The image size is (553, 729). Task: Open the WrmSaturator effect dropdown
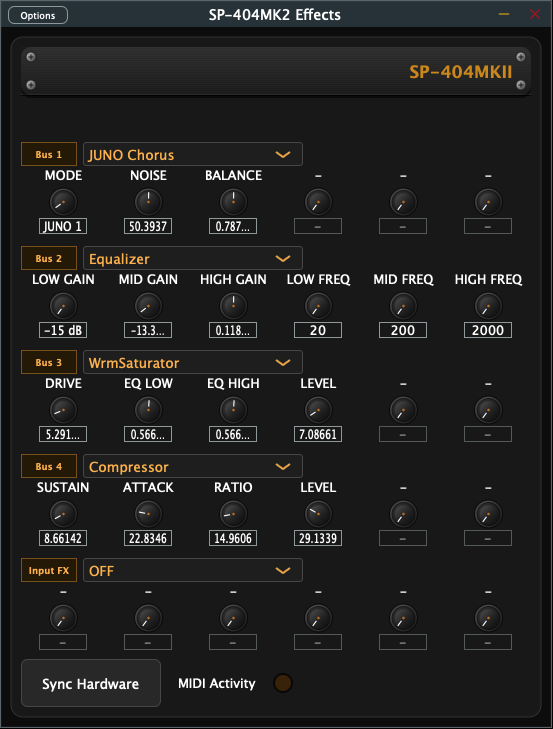pyautogui.click(x=193, y=363)
